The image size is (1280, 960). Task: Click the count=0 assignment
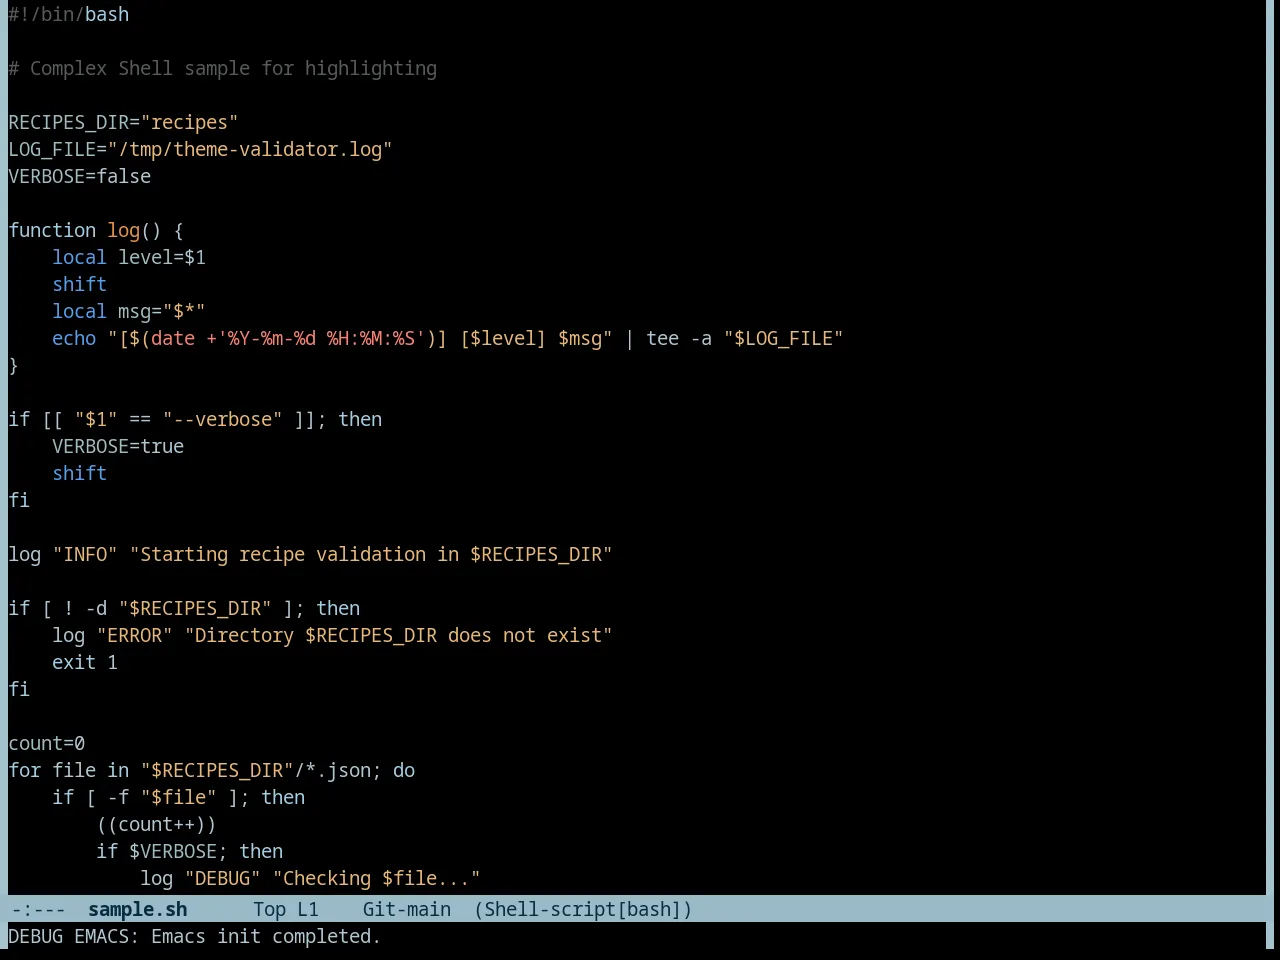[x=47, y=743]
